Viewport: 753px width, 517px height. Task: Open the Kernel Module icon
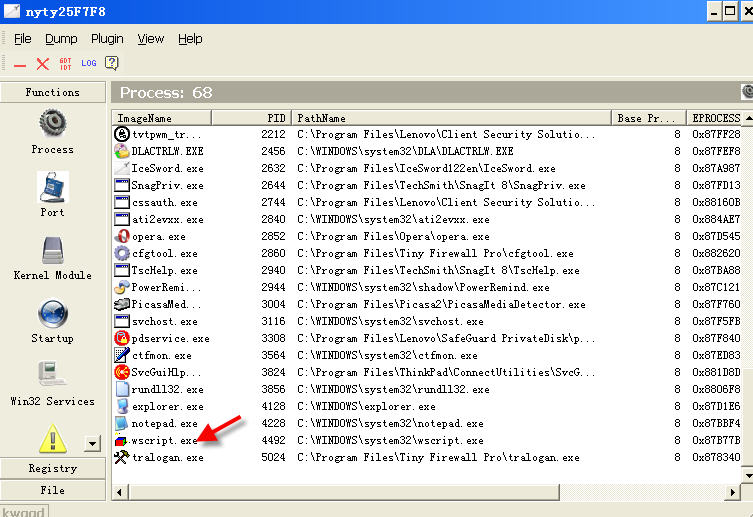52,250
